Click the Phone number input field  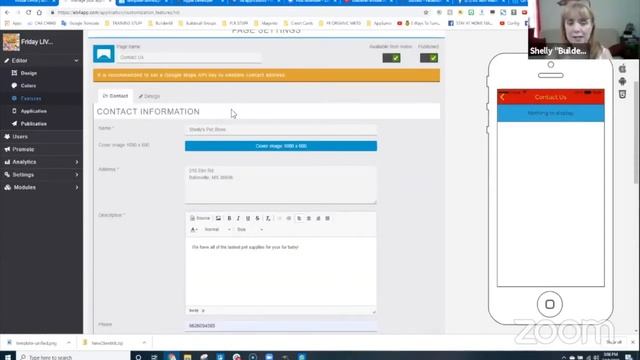click(x=281, y=326)
